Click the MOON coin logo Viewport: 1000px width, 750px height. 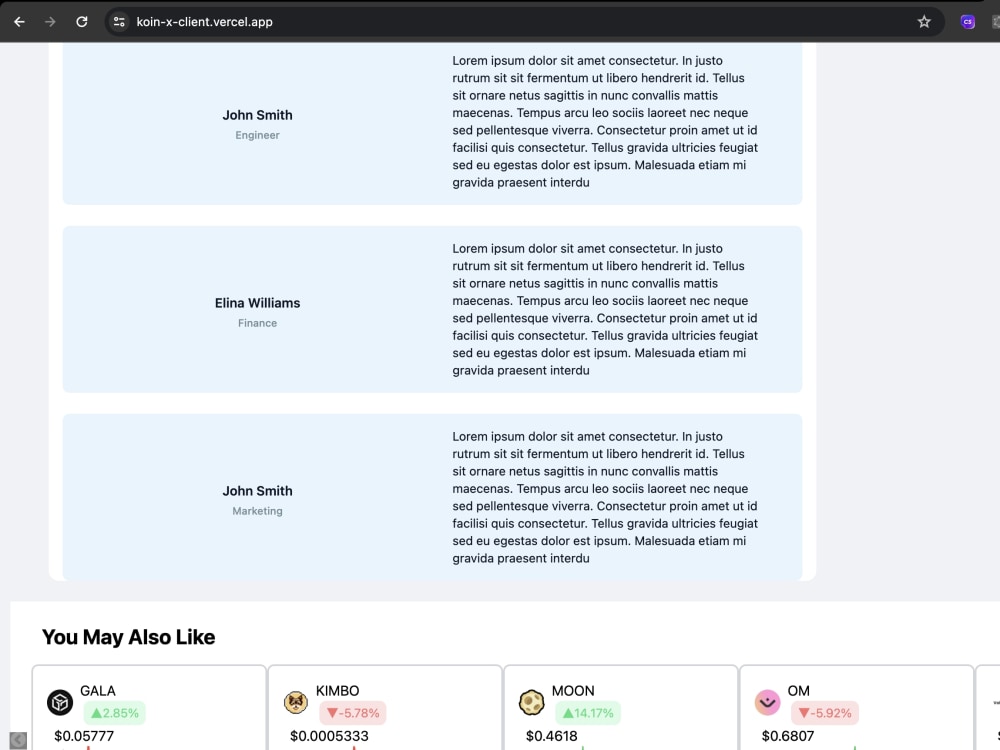531,702
